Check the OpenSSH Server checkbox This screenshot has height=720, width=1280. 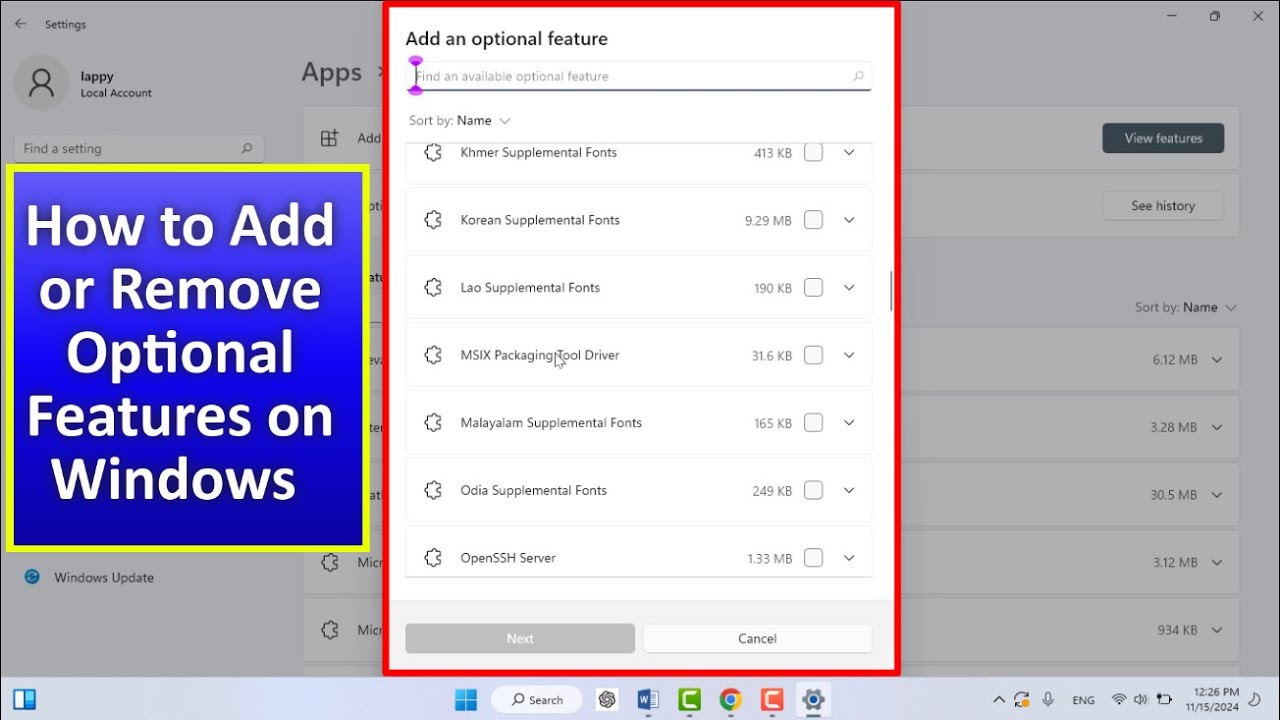click(x=814, y=558)
